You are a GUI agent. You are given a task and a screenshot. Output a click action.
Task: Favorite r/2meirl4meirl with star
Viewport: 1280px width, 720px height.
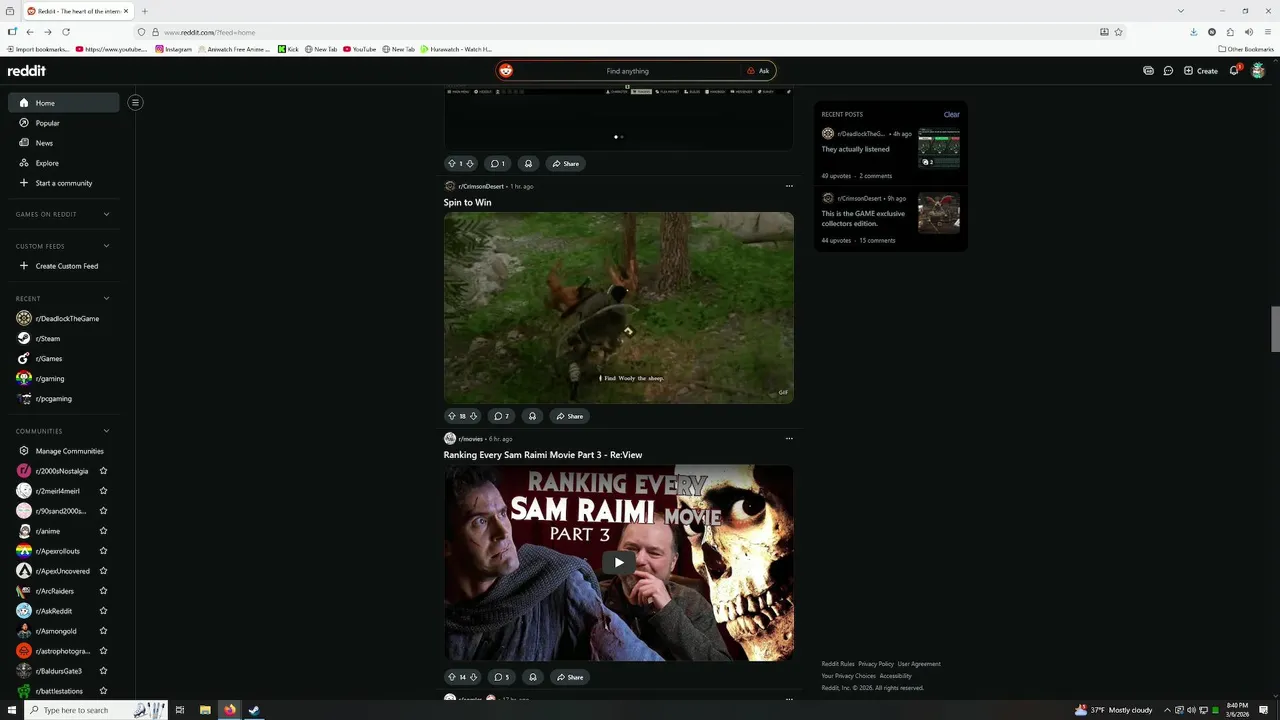coord(103,491)
